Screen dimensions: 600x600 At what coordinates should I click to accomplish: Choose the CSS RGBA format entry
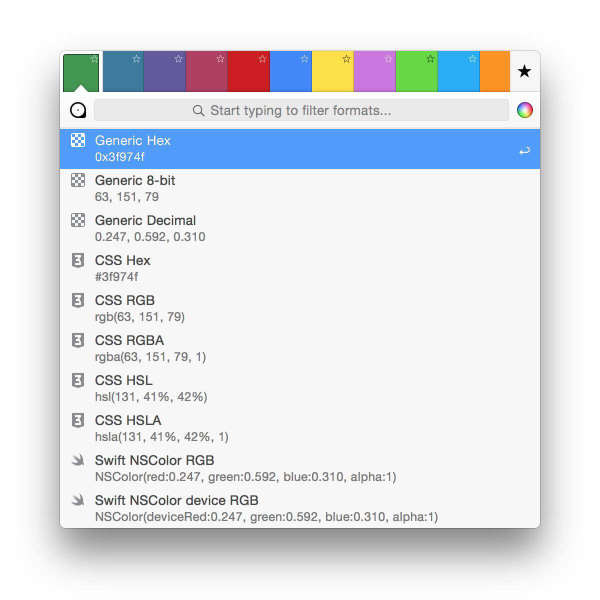coord(300,349)
